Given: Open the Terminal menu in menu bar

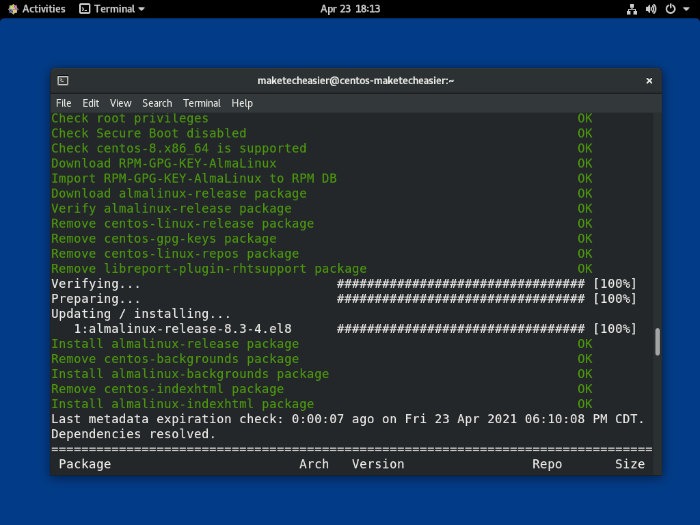Looking at the screenshot, I should [202, 103].
